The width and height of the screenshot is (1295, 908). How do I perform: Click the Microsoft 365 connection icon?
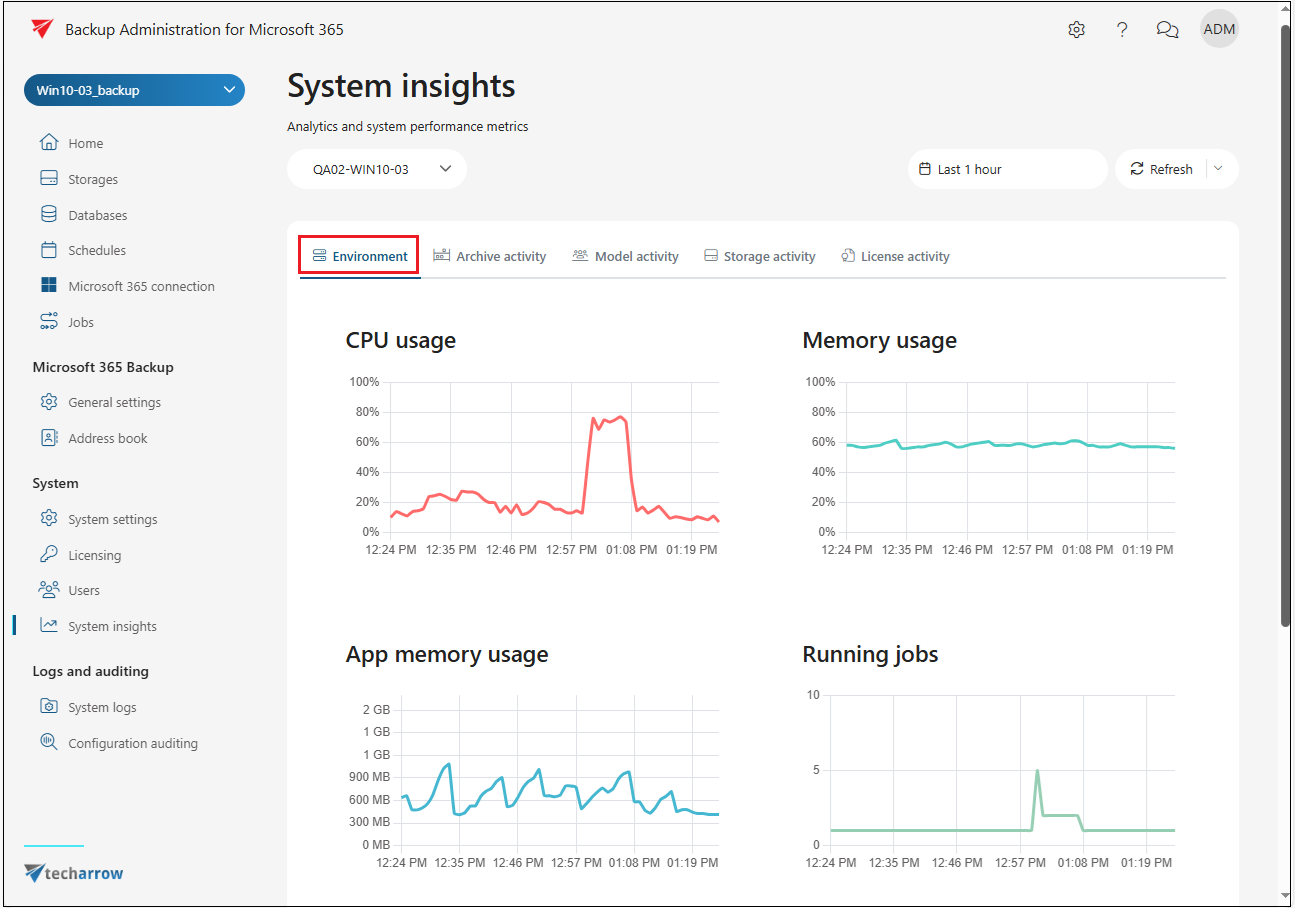pyautogui.click(x=49, y=286)
